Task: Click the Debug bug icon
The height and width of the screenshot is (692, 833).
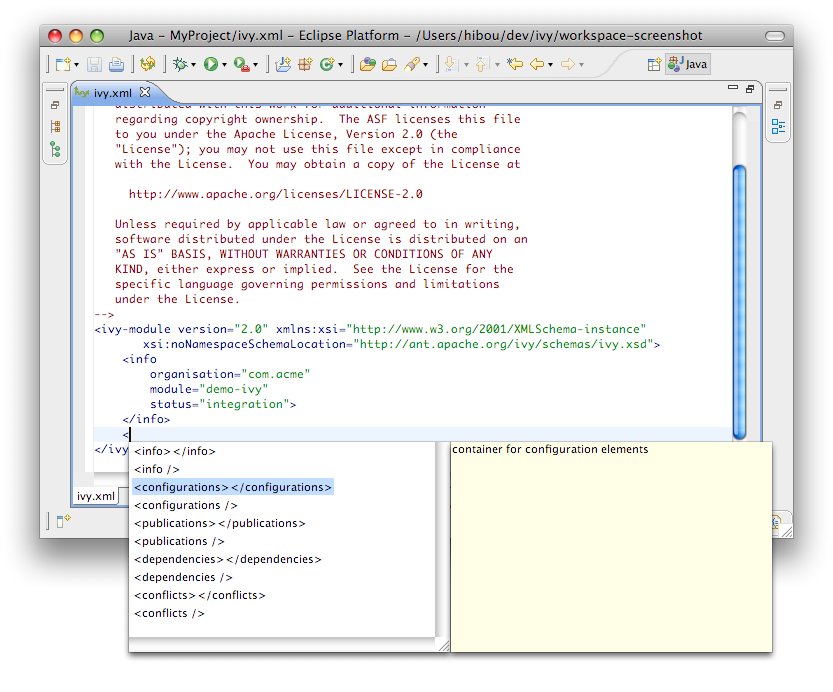Action: tap(180, 65)
